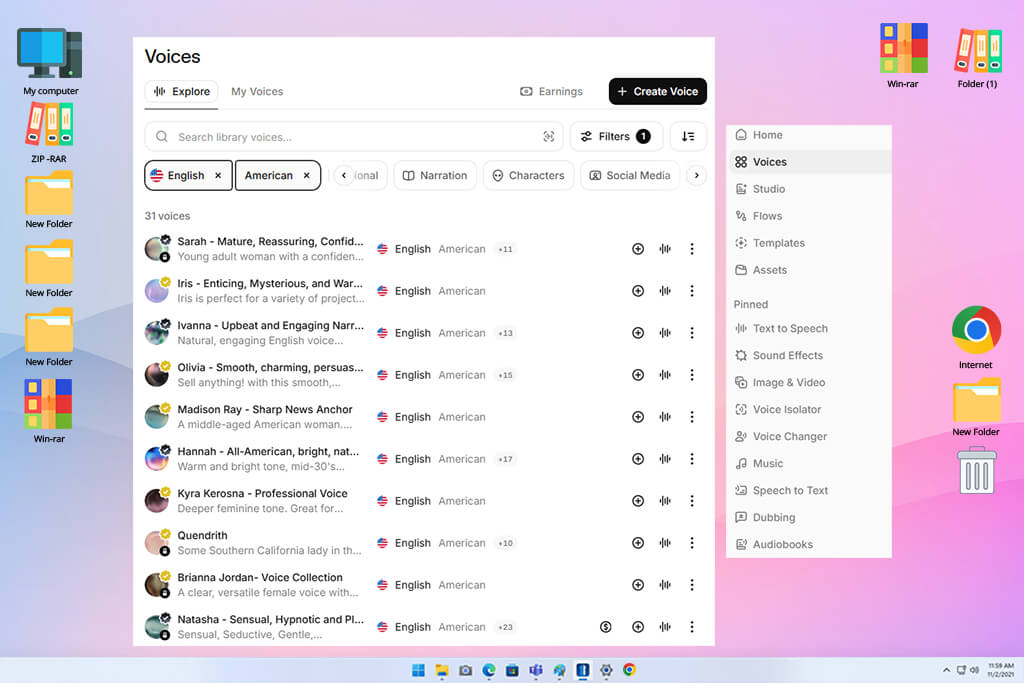This screenshot has height=683, width=1024.
Task: Open three-dot menu for Olivia voice
Action: pyautogui.click(x=692, y=375)
